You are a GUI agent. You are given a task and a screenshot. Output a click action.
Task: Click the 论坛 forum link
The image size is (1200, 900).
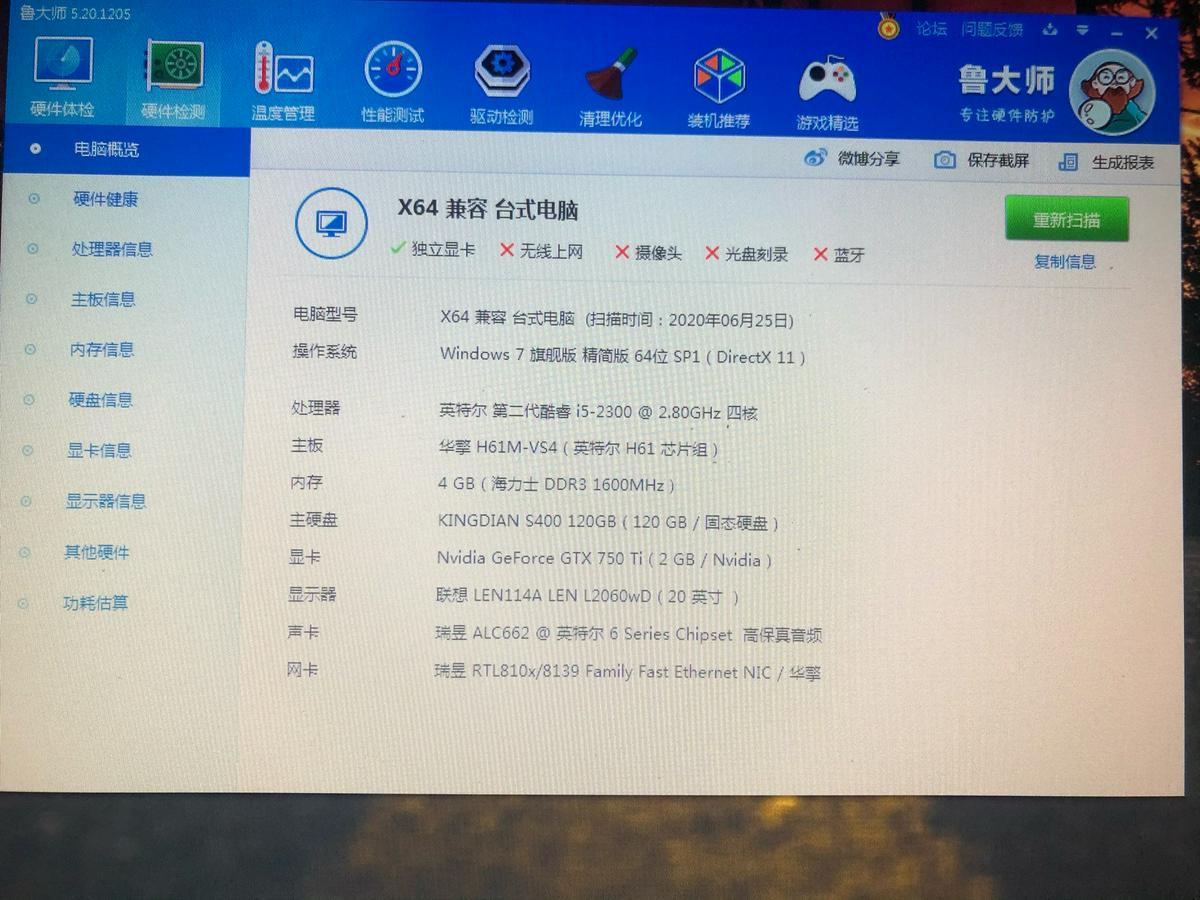[931, 28]
